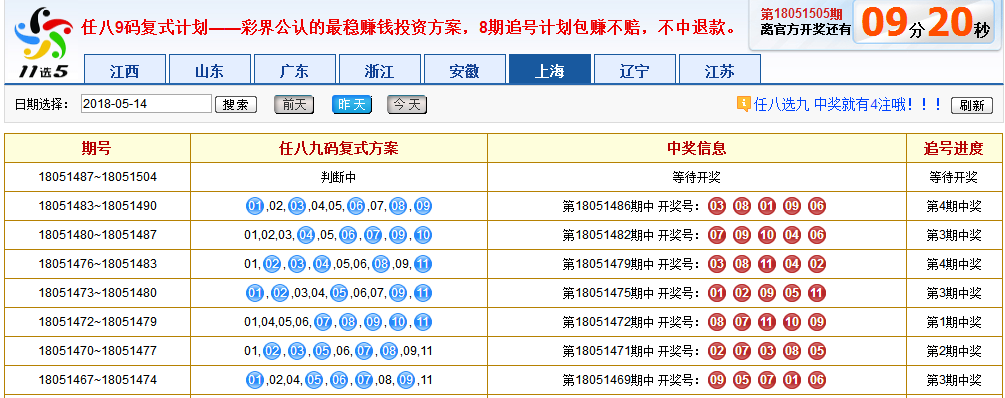
Task: Select period range 18051473~18051480
Action: (97, 293)
